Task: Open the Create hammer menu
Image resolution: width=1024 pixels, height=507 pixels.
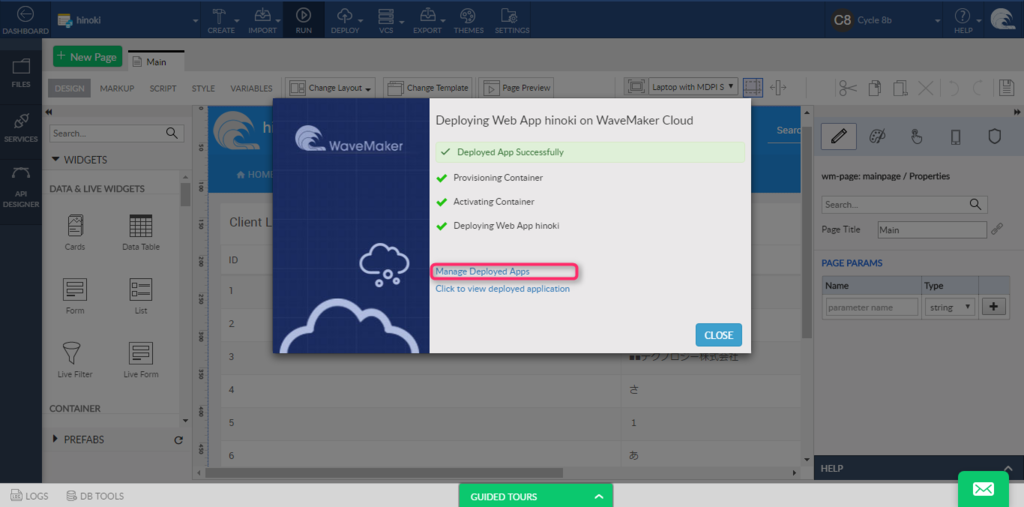Action: click(x=221, y=20)
